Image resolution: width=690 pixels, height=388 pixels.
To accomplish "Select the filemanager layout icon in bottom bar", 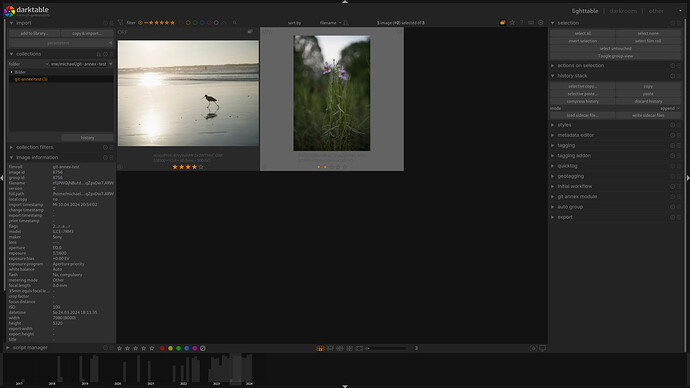I will click(320, 348).
